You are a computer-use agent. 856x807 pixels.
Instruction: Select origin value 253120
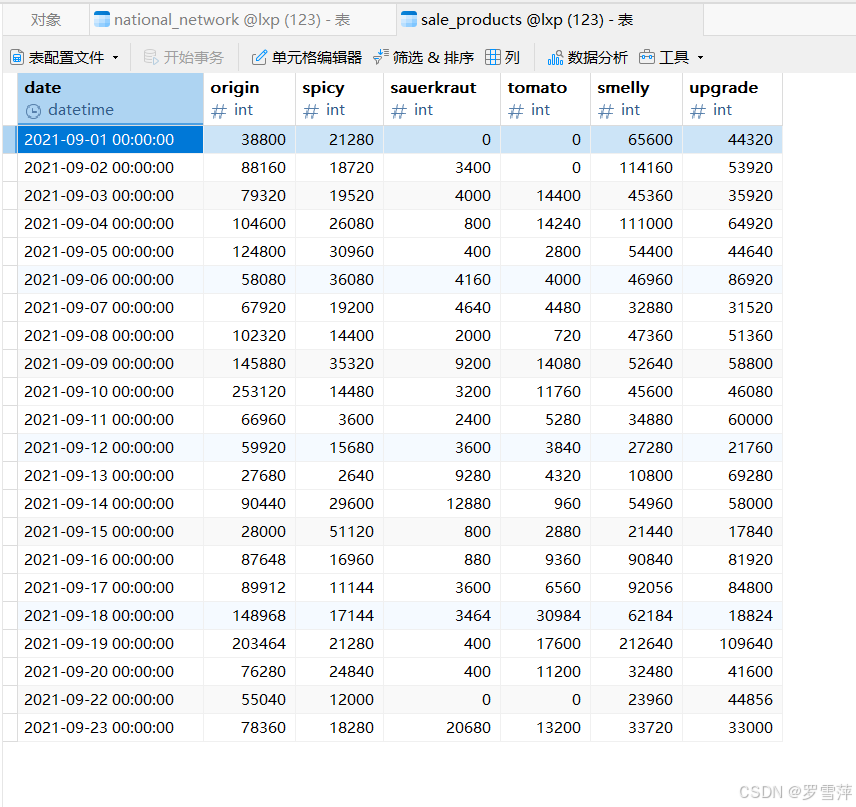249,391
